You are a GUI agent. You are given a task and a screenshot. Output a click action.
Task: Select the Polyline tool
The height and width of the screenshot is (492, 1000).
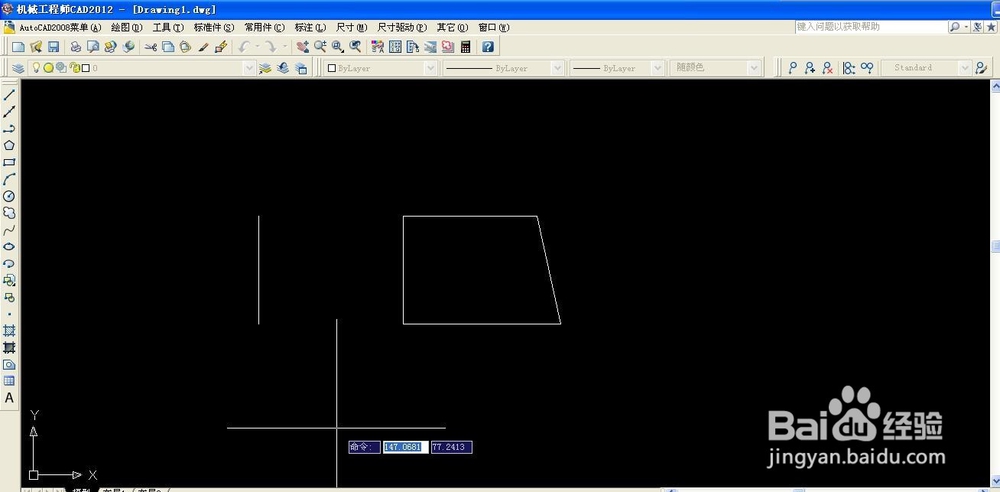pos(9,129)
